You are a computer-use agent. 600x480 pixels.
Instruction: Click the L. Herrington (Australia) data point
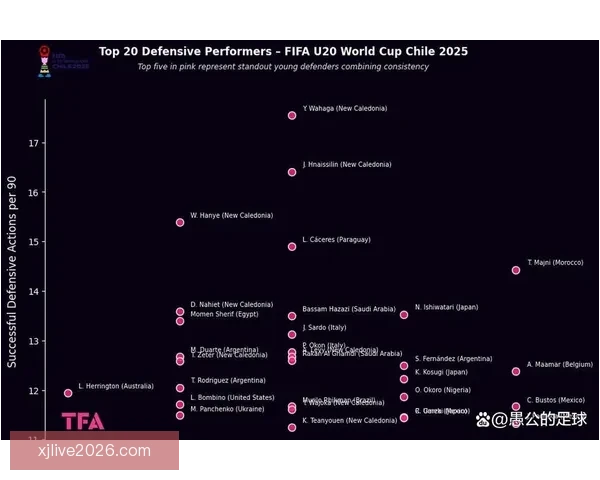click(68, 393)
